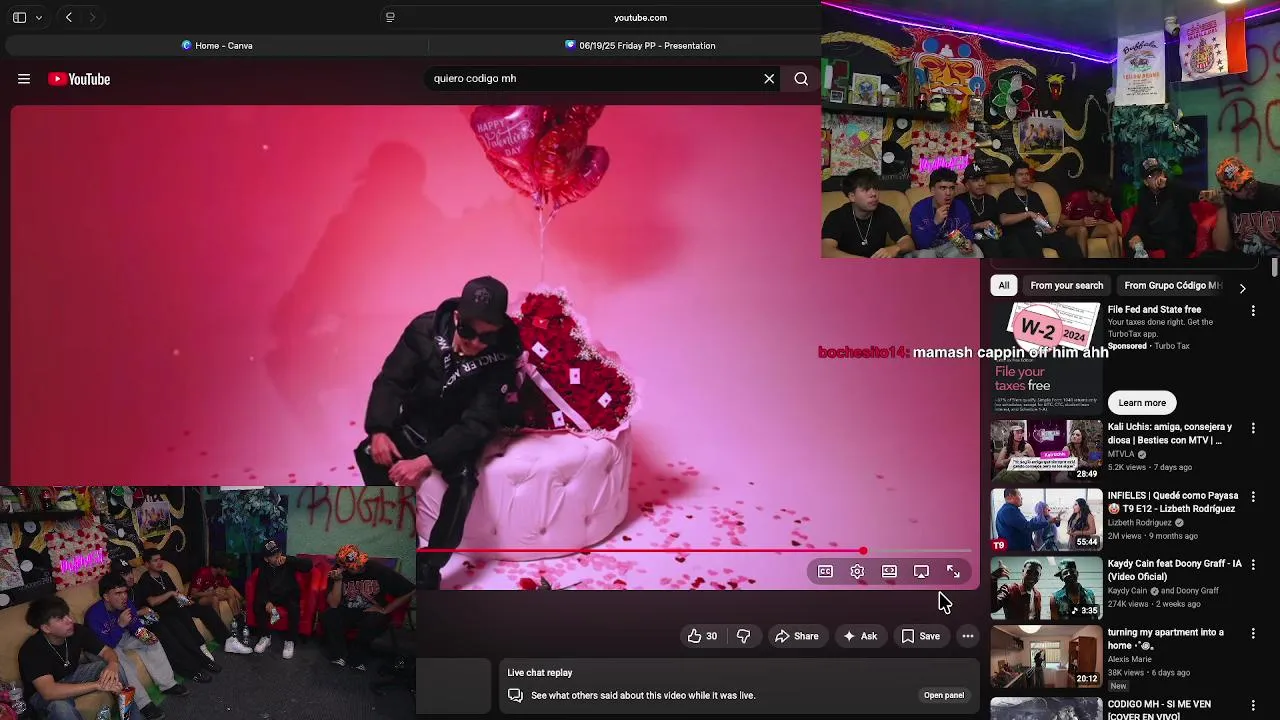
Task: Open options for the apartment video
Action: 1253,634
